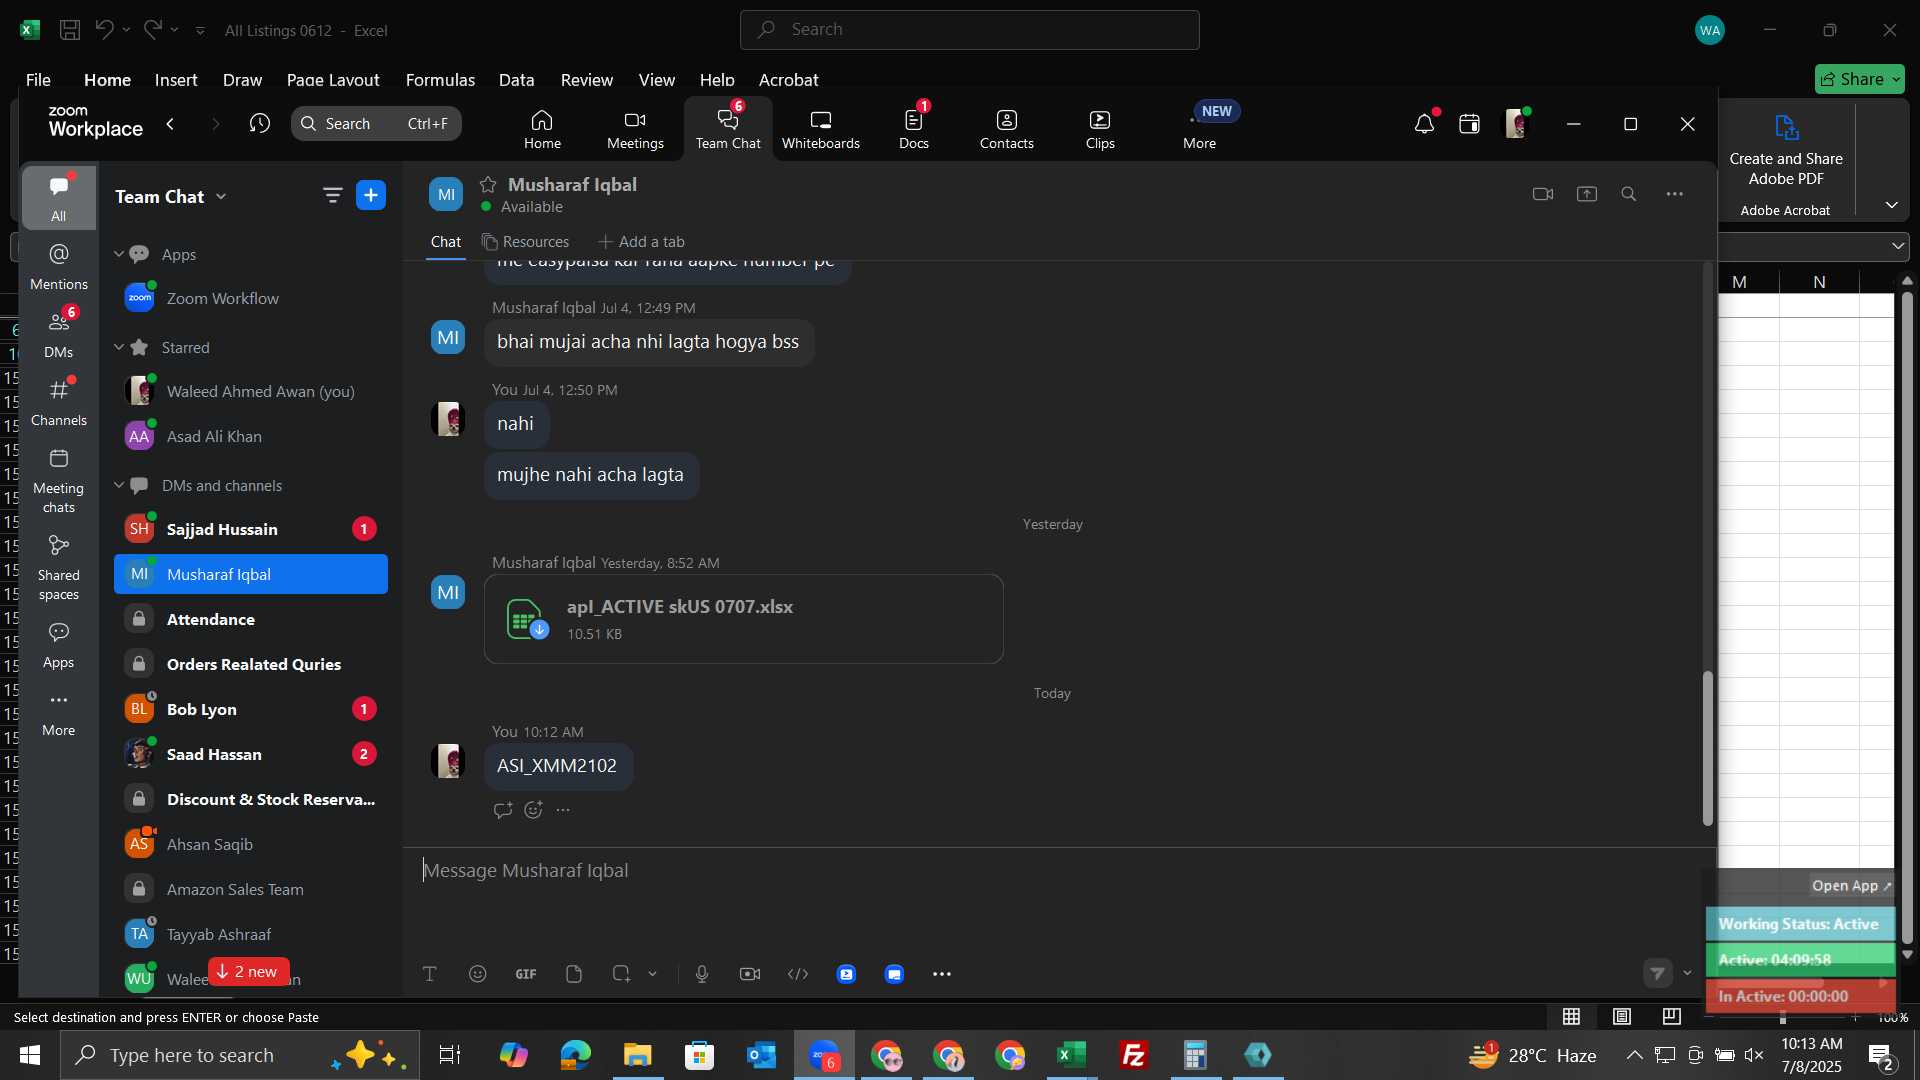Show DMs in sidebar

(59, 334)
